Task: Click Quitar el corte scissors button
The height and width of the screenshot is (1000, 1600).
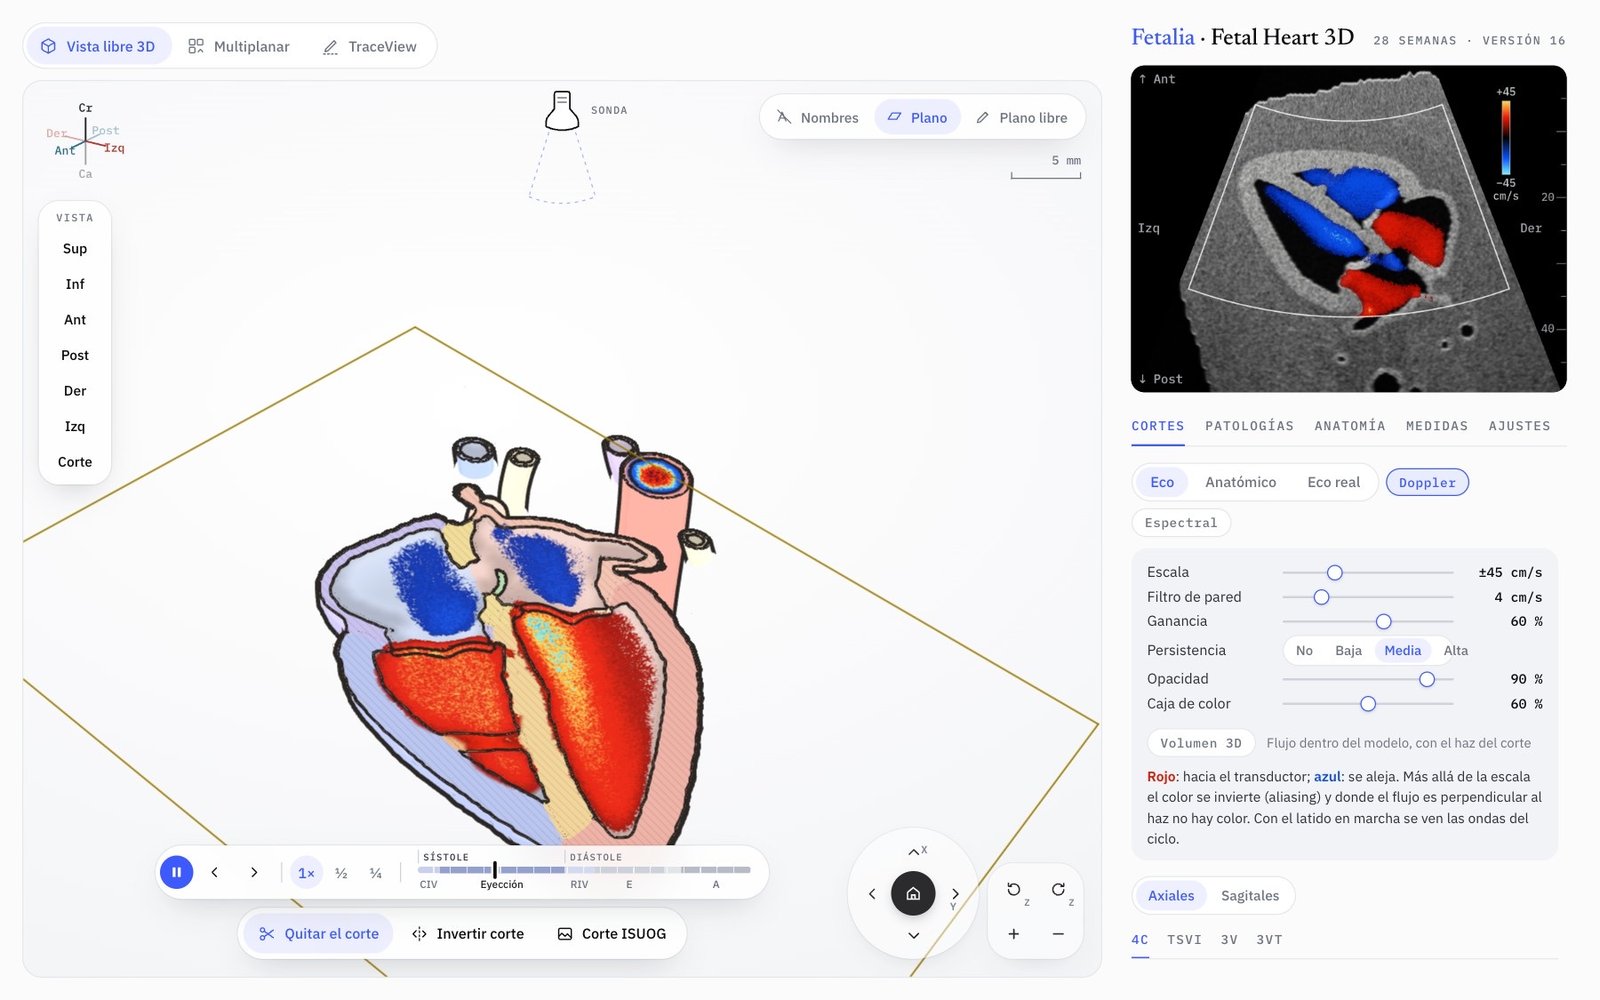Action: coord(319,934)
